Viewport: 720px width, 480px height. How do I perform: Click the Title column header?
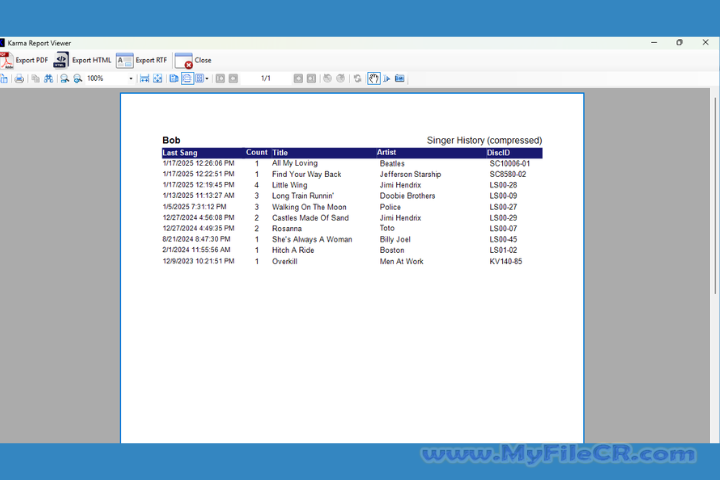280,152
